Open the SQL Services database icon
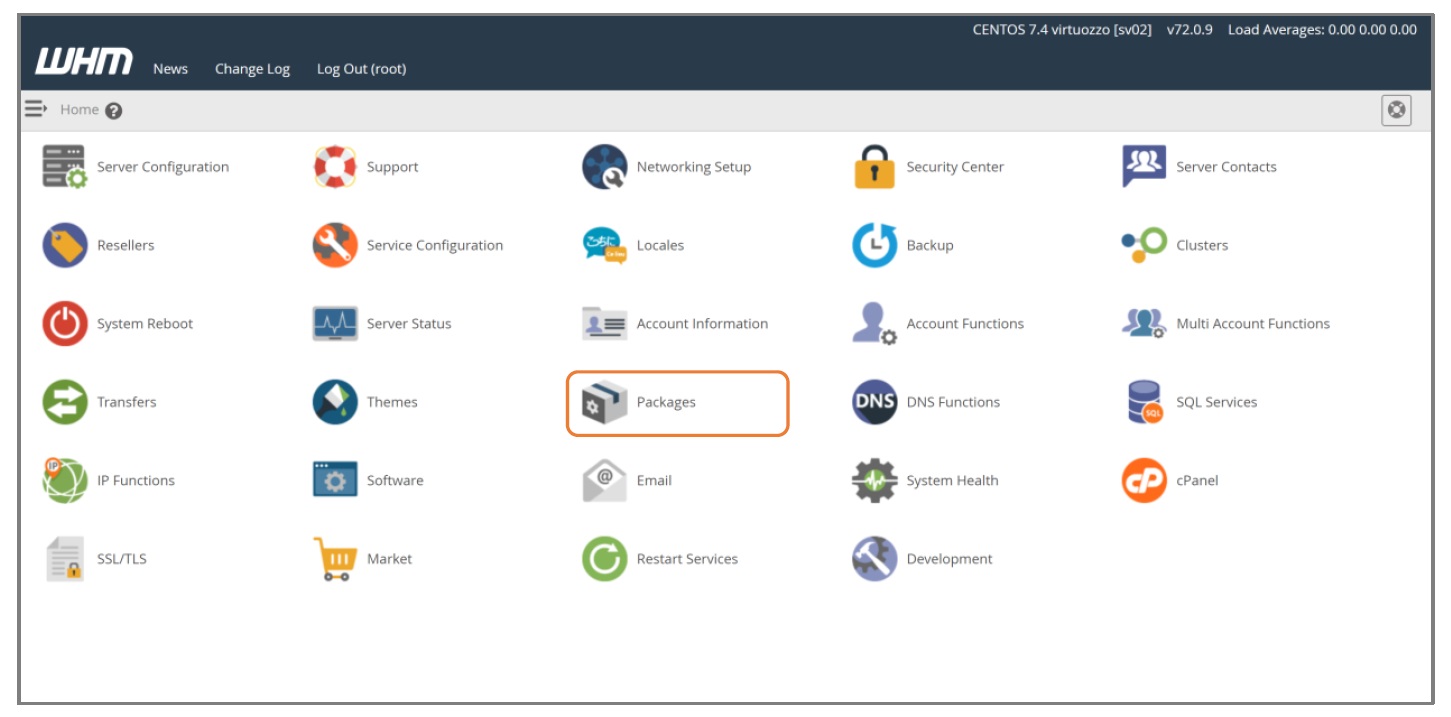Viewport: 1451px width, 717px height. point(1144,402)
